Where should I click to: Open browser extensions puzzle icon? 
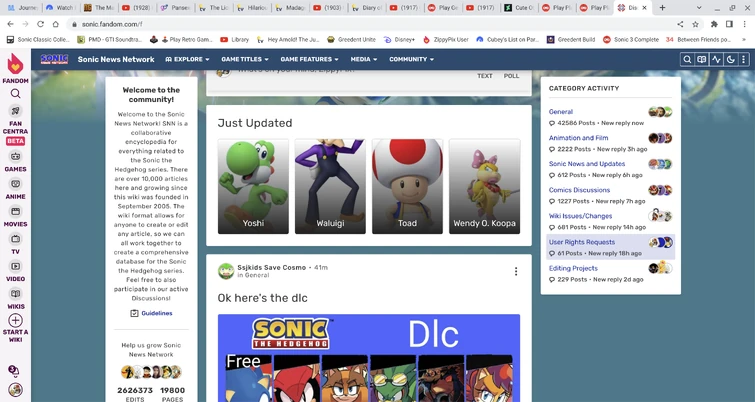[715, 24]
